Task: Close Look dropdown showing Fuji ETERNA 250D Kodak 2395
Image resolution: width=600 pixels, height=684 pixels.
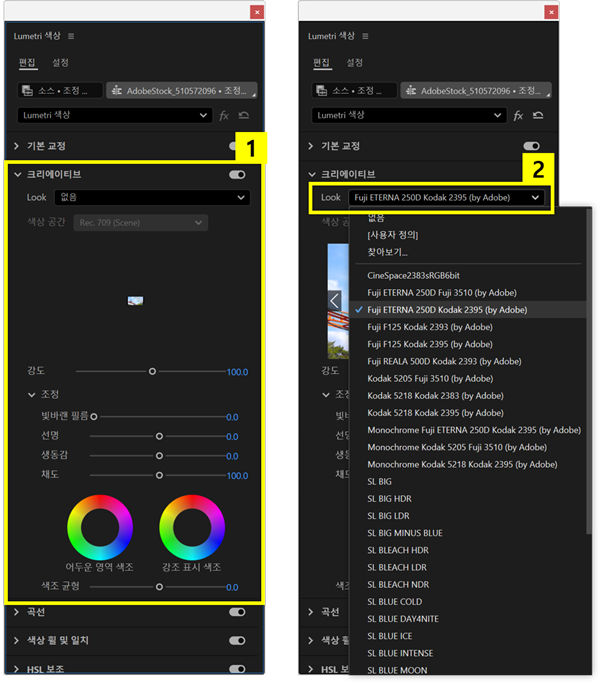Action: (446, 198)
